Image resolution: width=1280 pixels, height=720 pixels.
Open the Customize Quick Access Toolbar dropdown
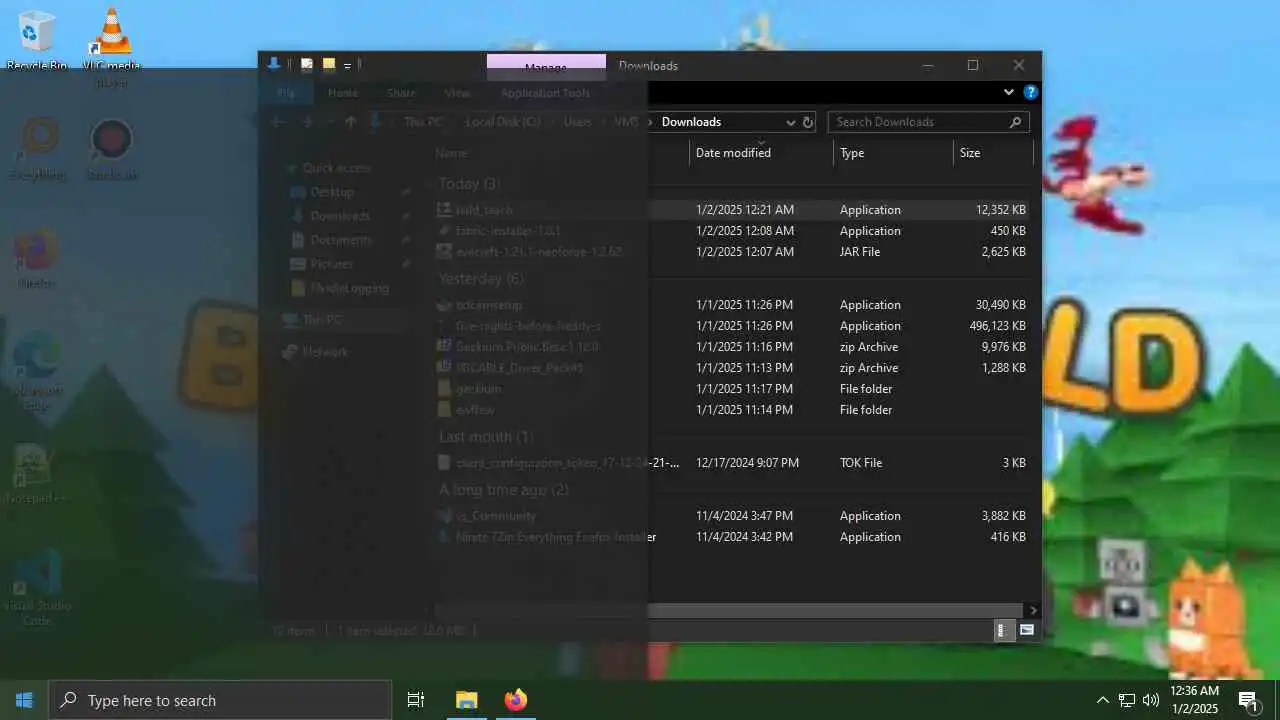[347, 65]
